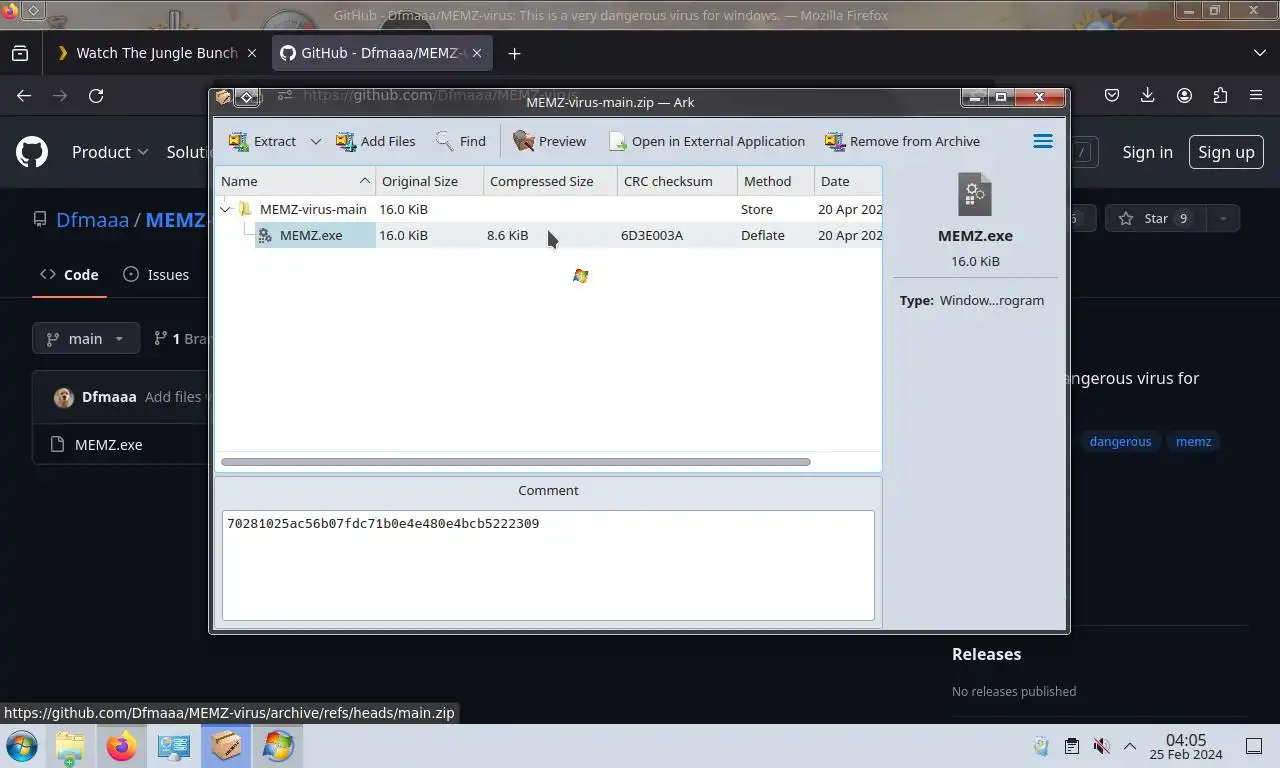
Task: Click muted volume icon in tray
Action: 1101,746
